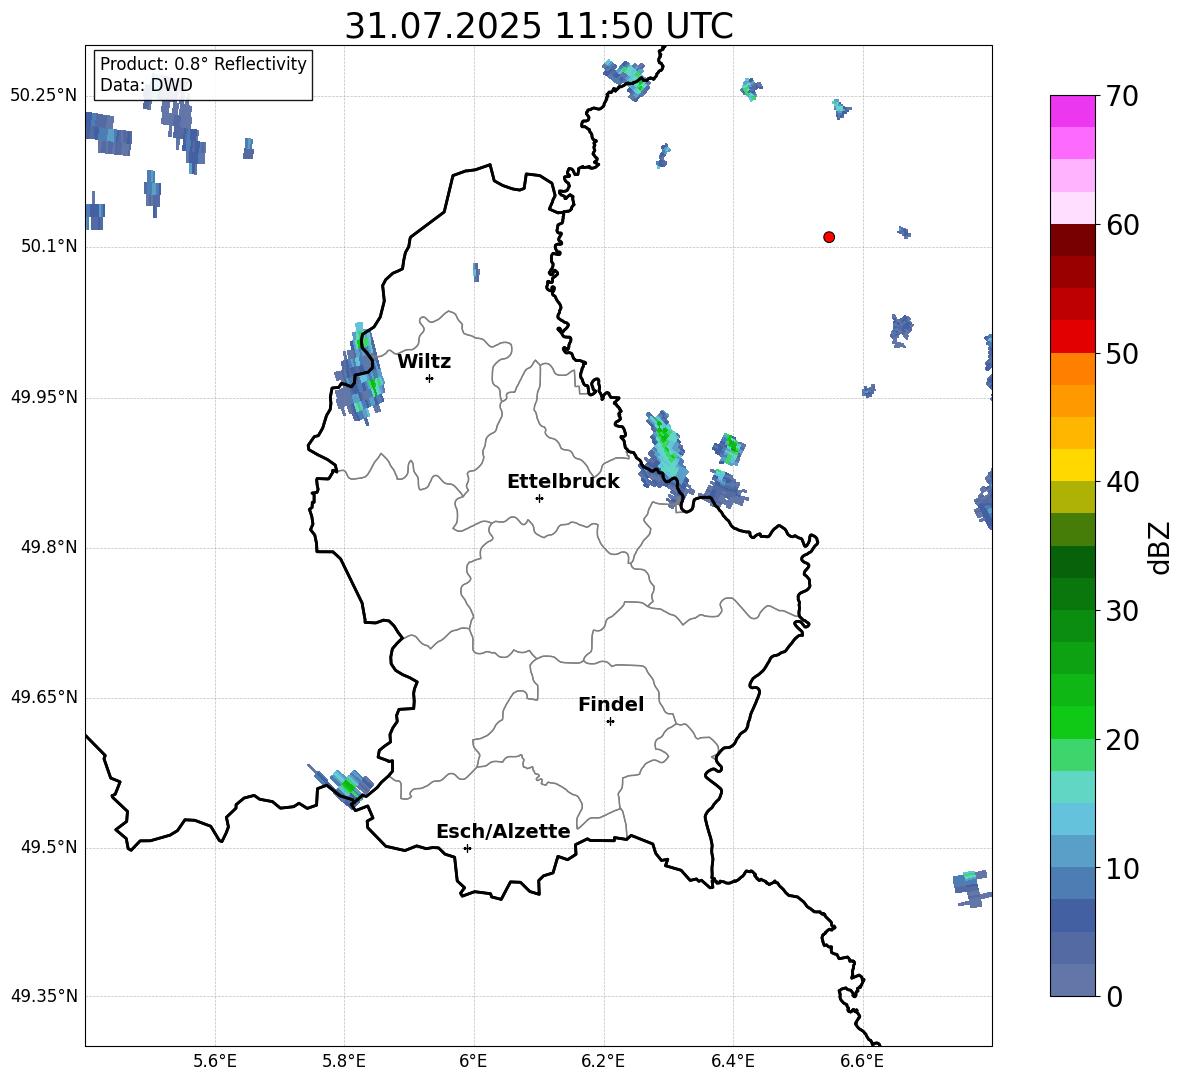The height and width of the screenshot is (1081, 1184).
Task: Select the Wiltz city label
Action: [x=424, y=362]
